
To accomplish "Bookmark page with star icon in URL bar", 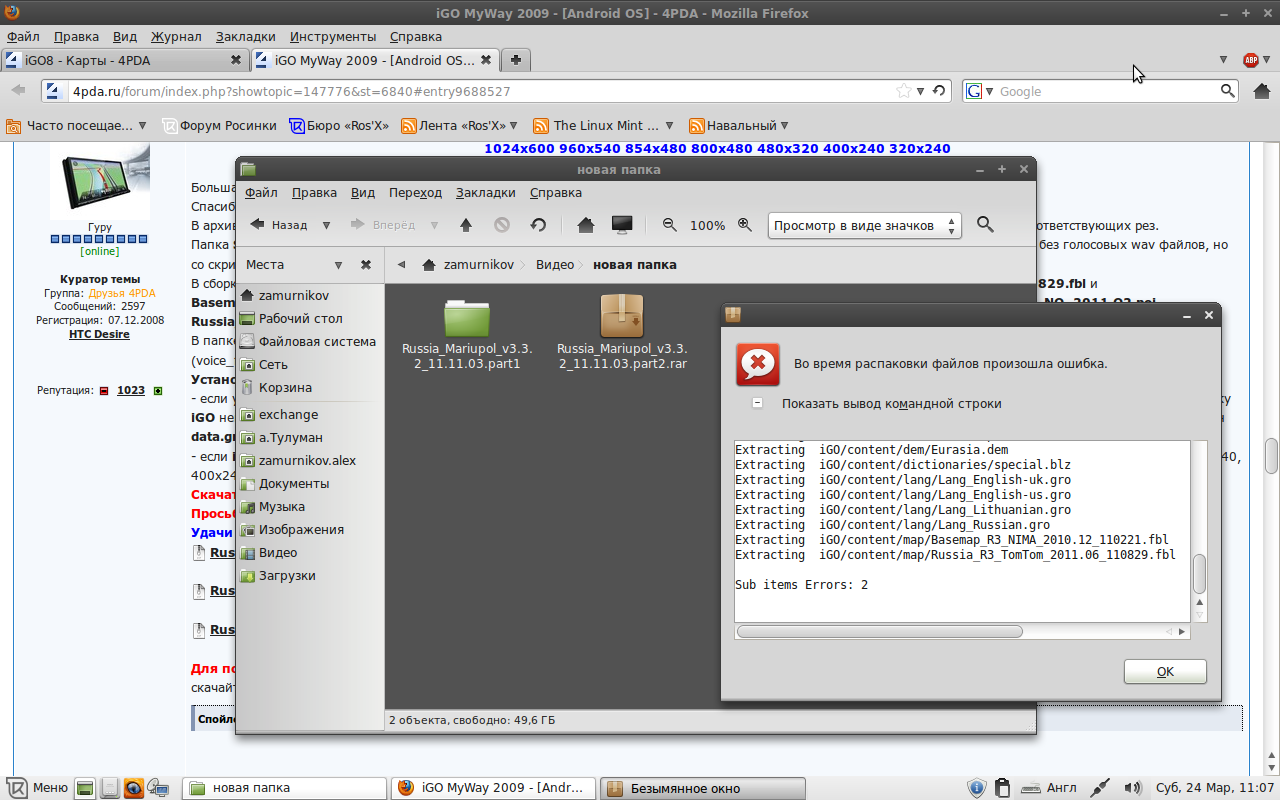I will pos(904,91).
